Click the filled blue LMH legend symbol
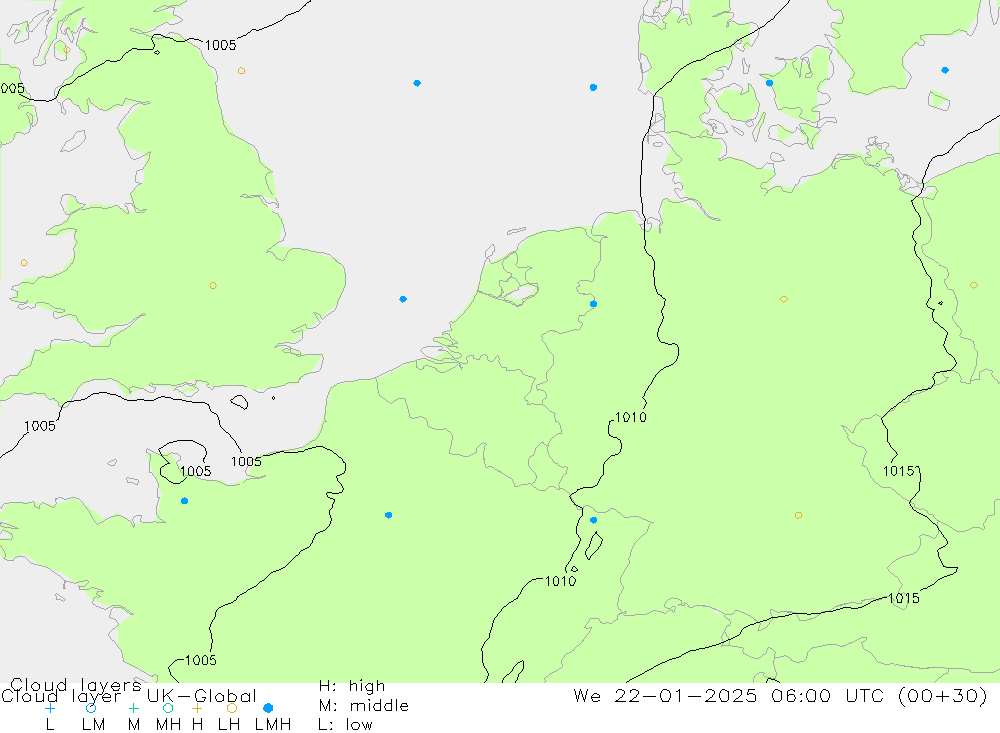Screen dimensions: 1000x733 pos(268,708)
